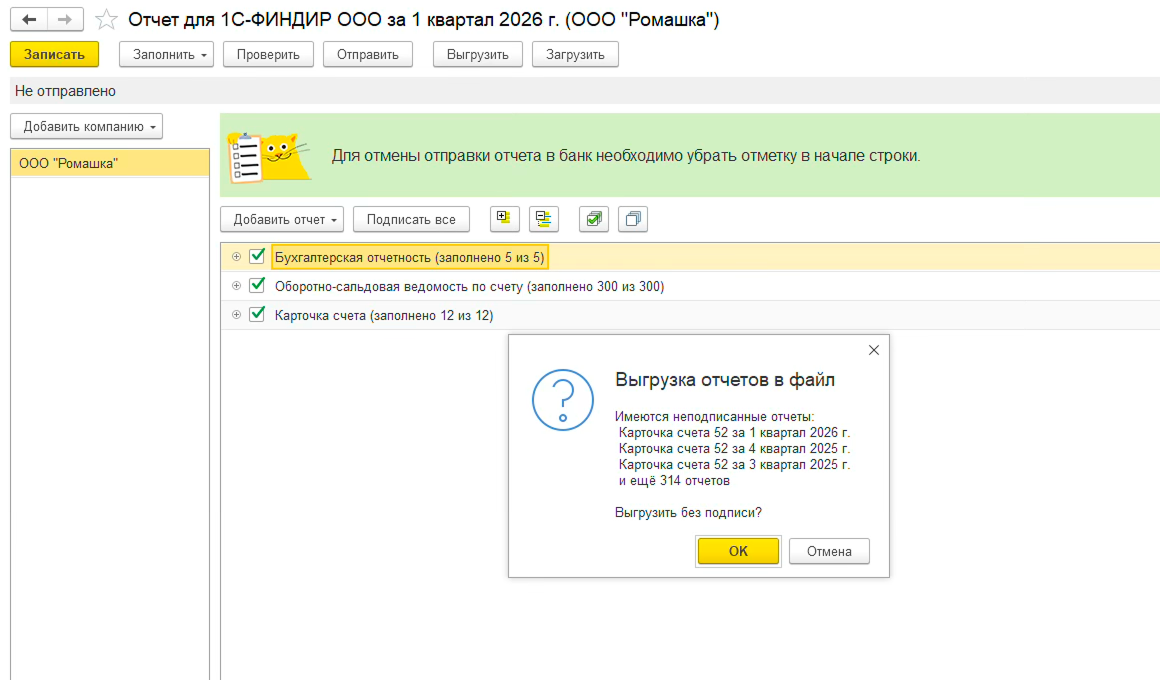Screen dimensions: 1160x680
Task: Click the green hint about отмены отправки отчета
Action: click(x=626, y=156)
